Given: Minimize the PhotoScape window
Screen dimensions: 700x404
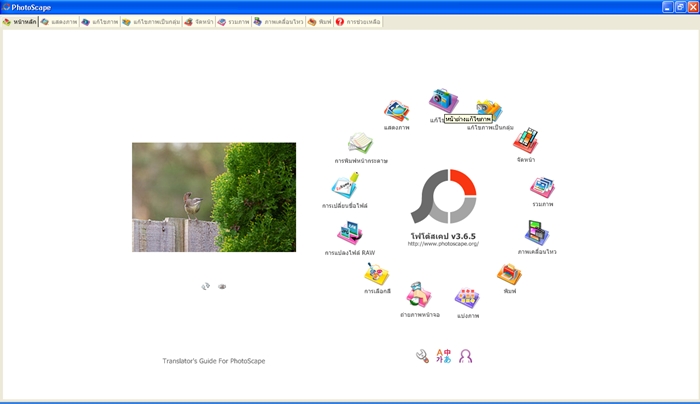Looking at the screenshot, I should coord(667,7).
